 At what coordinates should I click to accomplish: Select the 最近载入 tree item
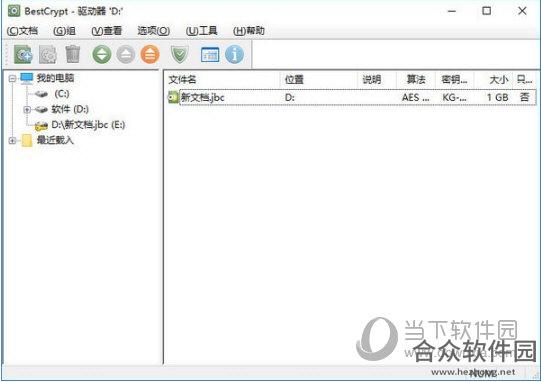pyautogui.click(x=55, y=140)
